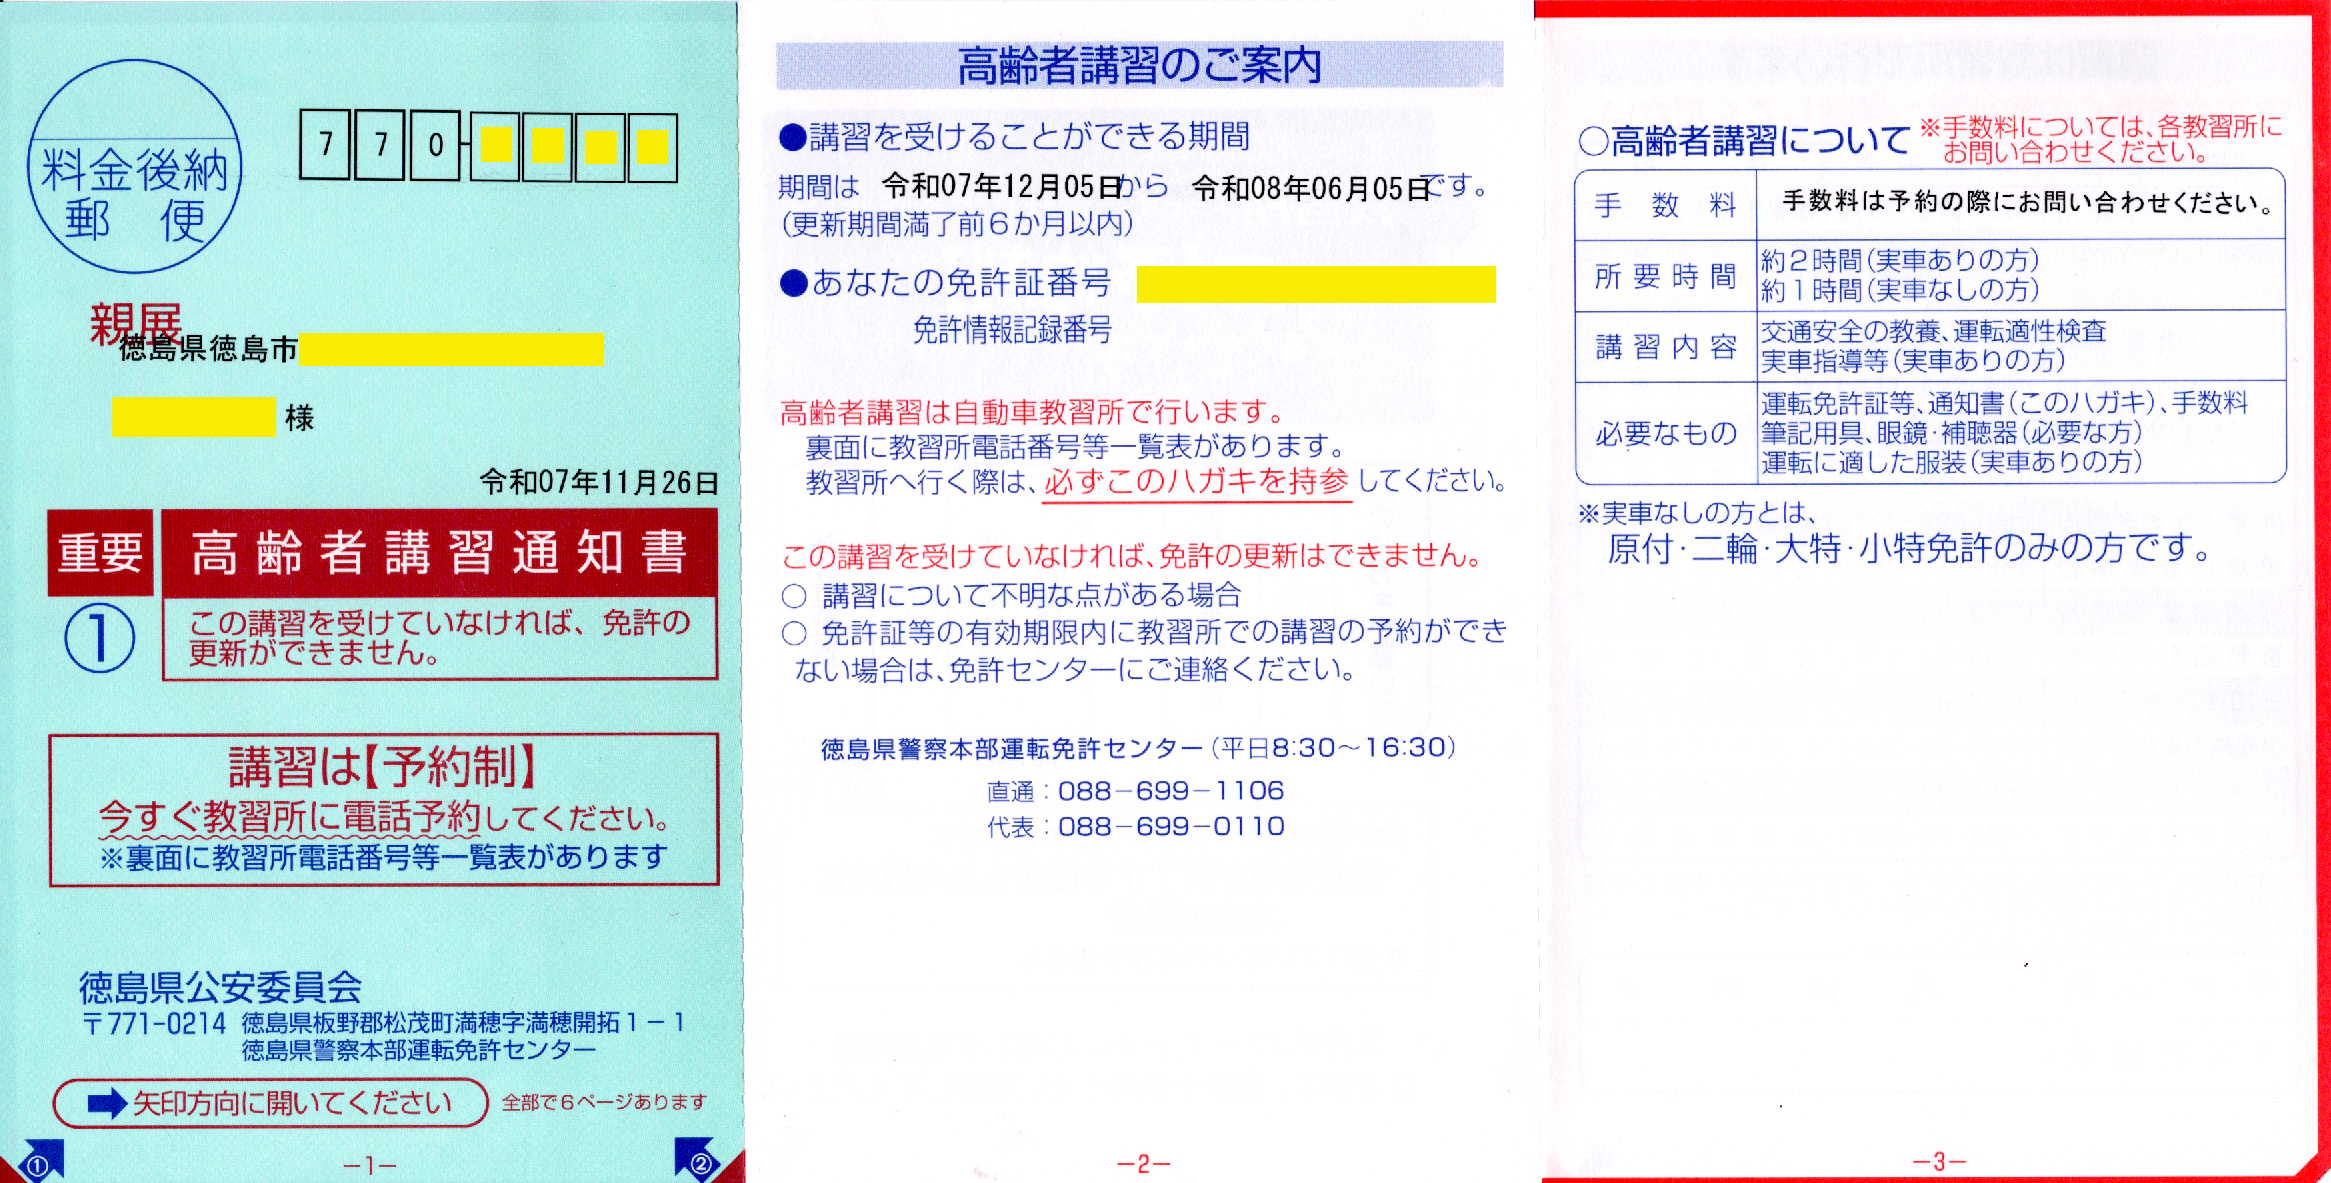Click the bottom-left corner marker numbered 1

click(37, 1165)
